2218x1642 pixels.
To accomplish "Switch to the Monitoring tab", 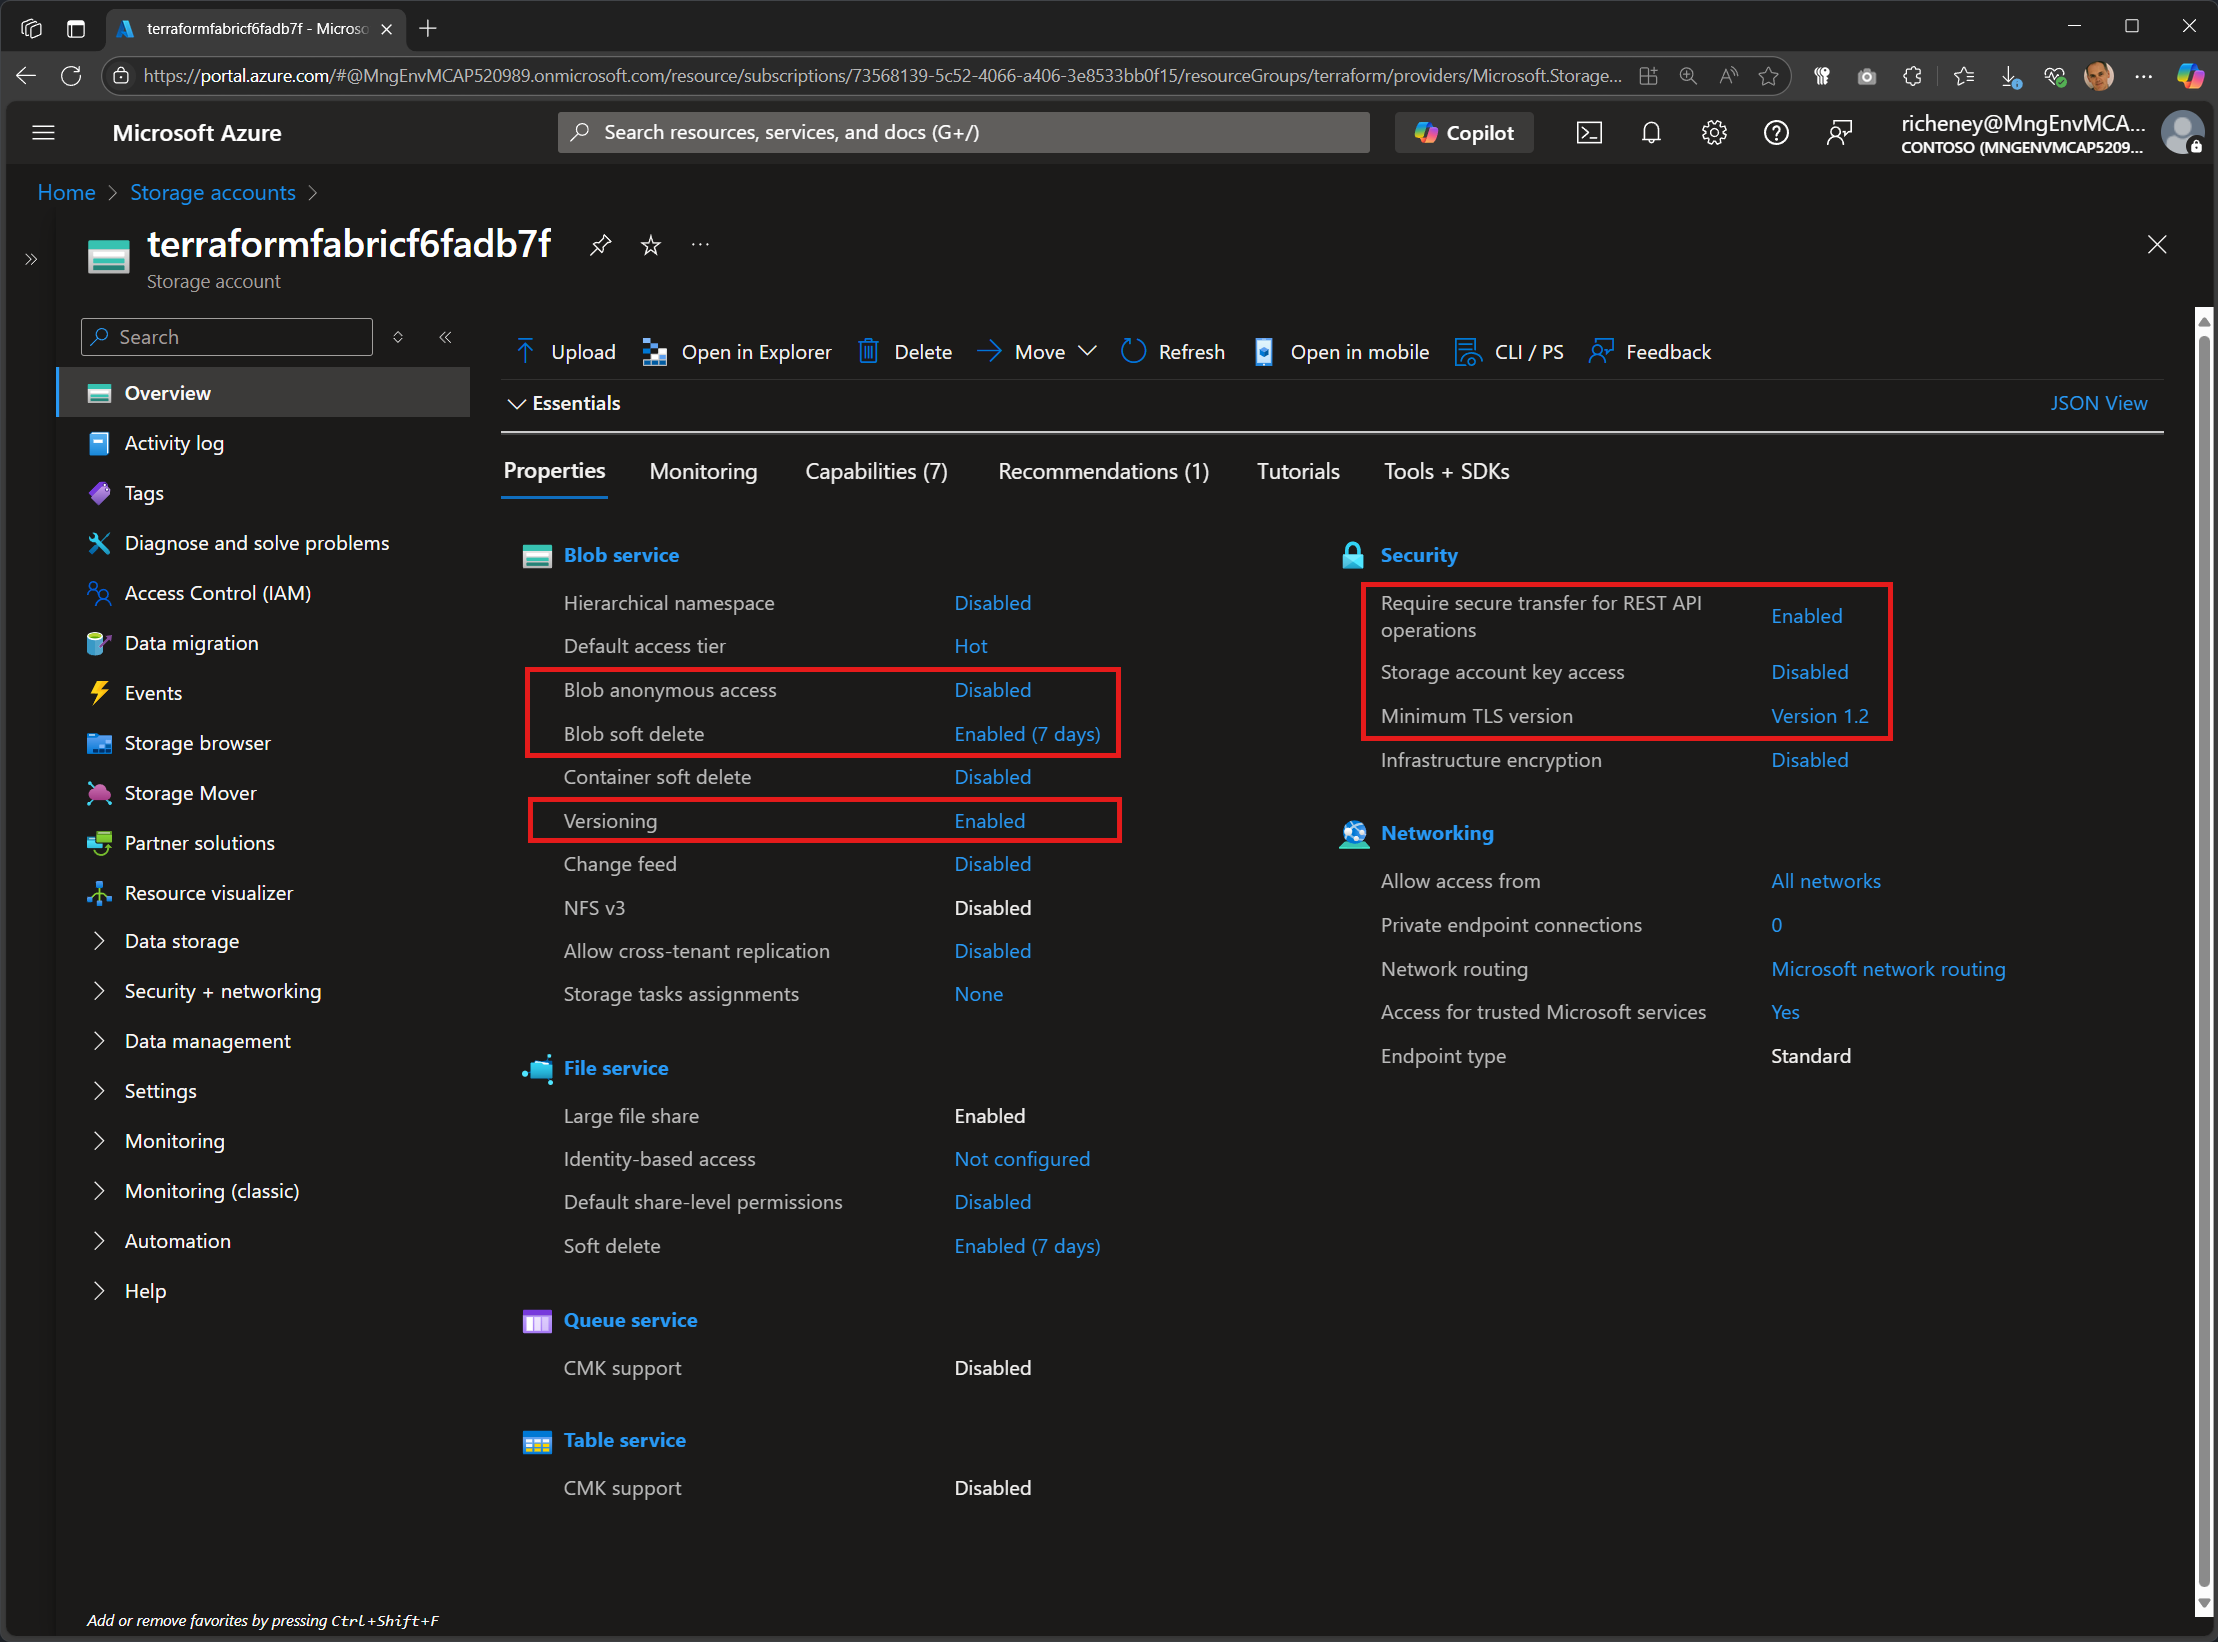I will click(703, 471).
